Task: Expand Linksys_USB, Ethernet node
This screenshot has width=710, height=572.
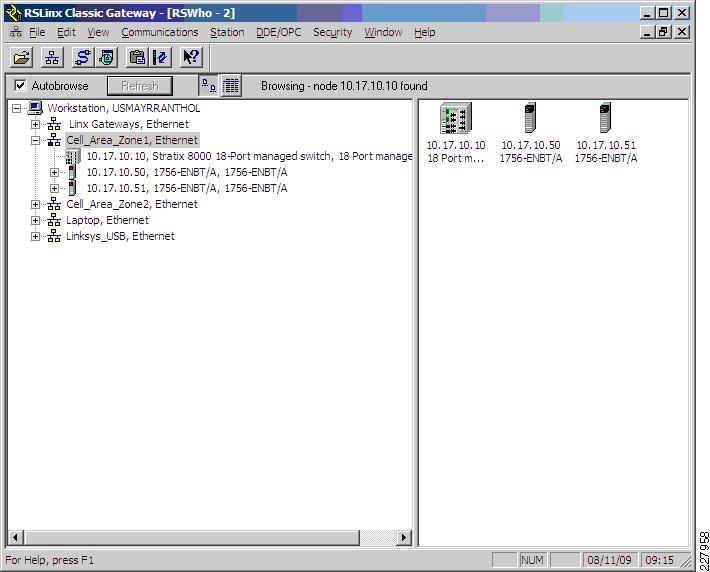Action: pyautogui.click(x=35, y=236)
